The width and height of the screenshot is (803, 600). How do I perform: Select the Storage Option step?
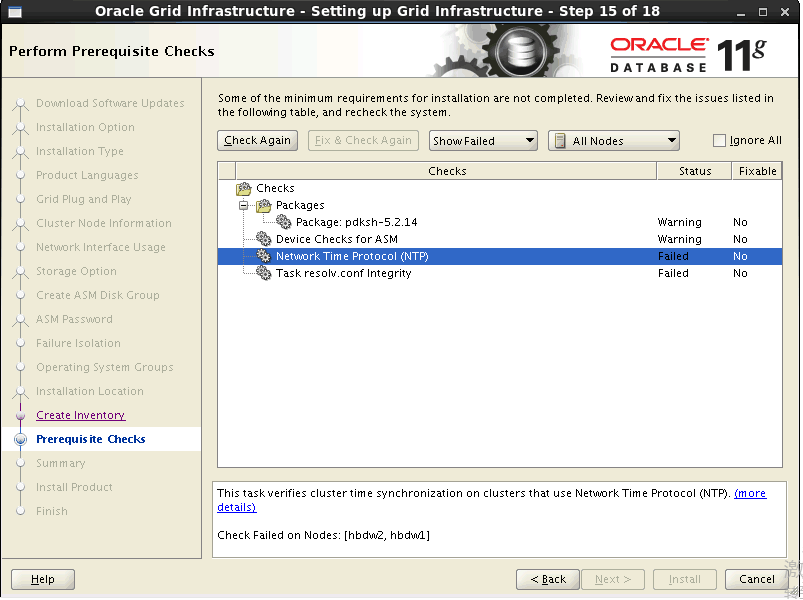[76, 271]
